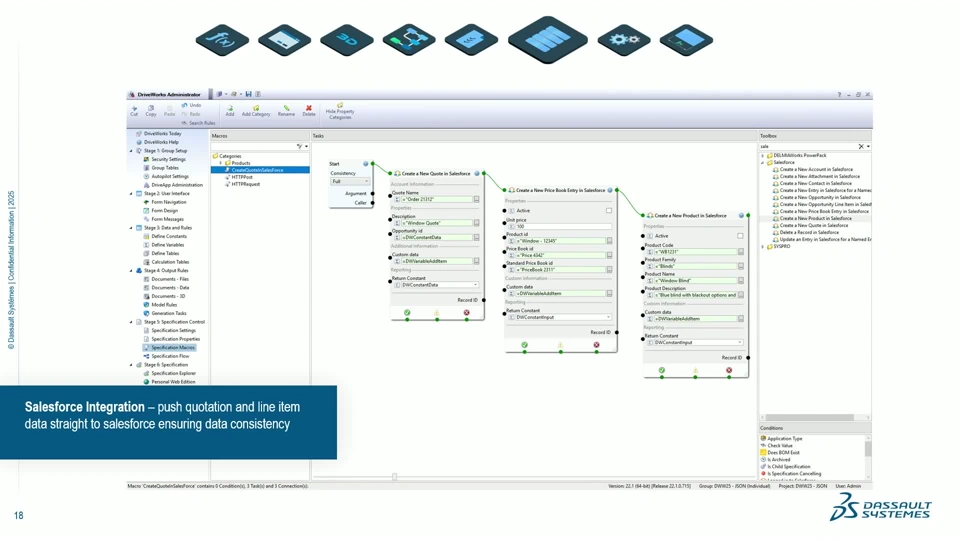Open Form Messages
The width and height of the screenshot is (960, 540).
coord(167,219)
